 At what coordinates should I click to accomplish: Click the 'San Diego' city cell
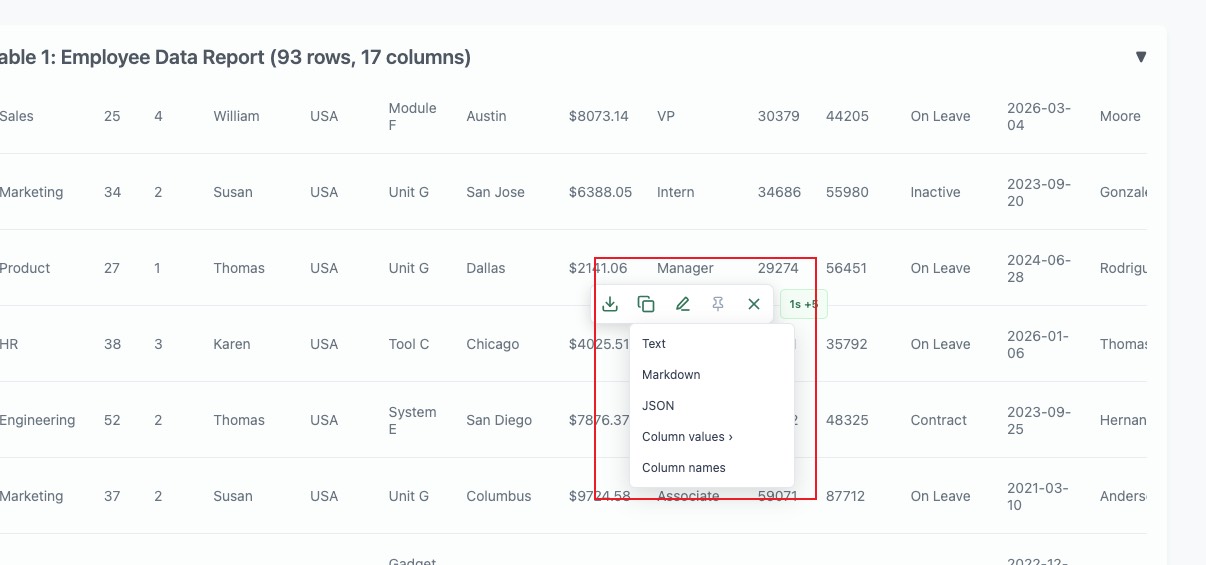499,420
